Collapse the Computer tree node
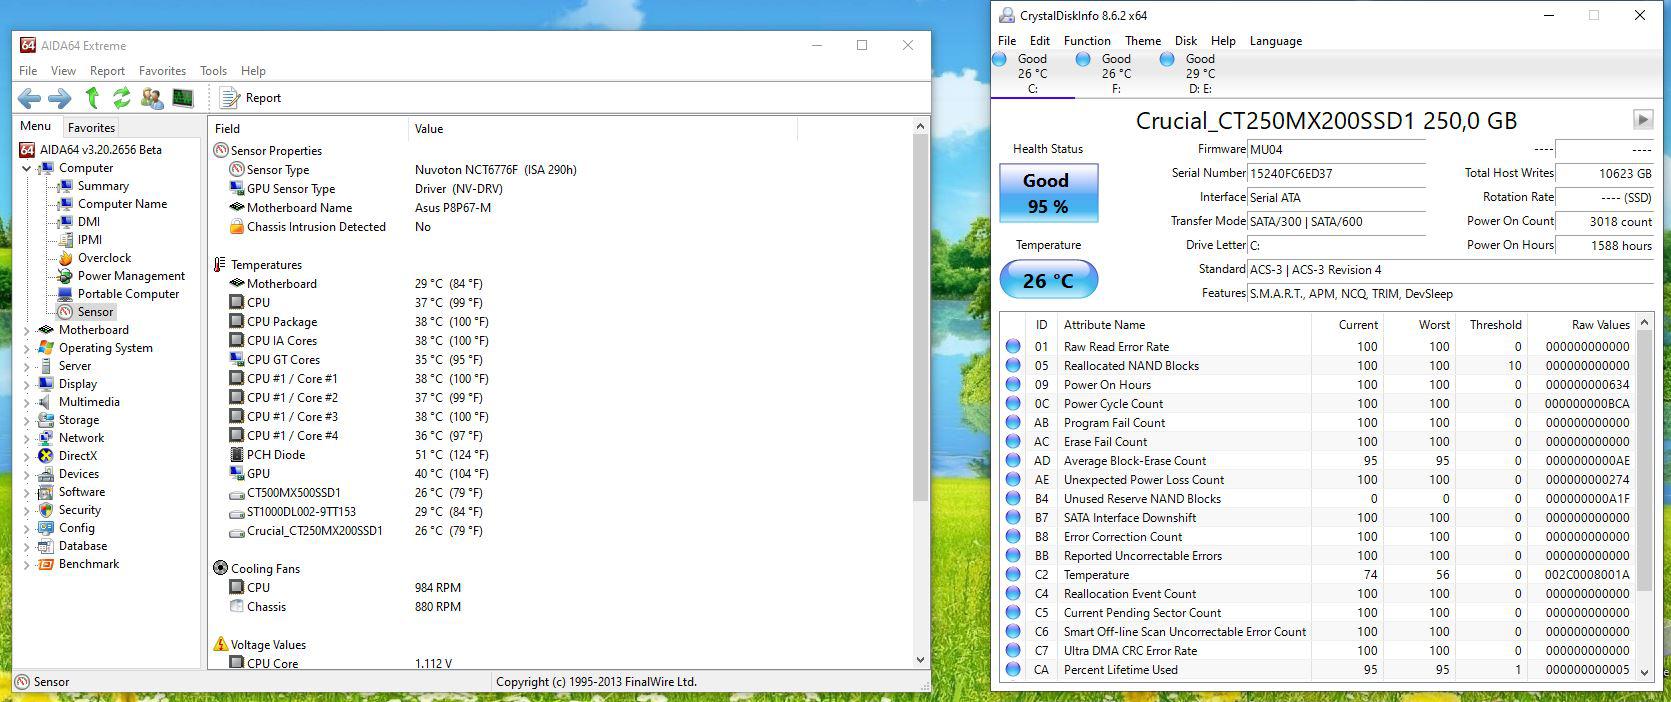Image resolution: width=1671 pixels, height=702 pixels. coord(27,168)
